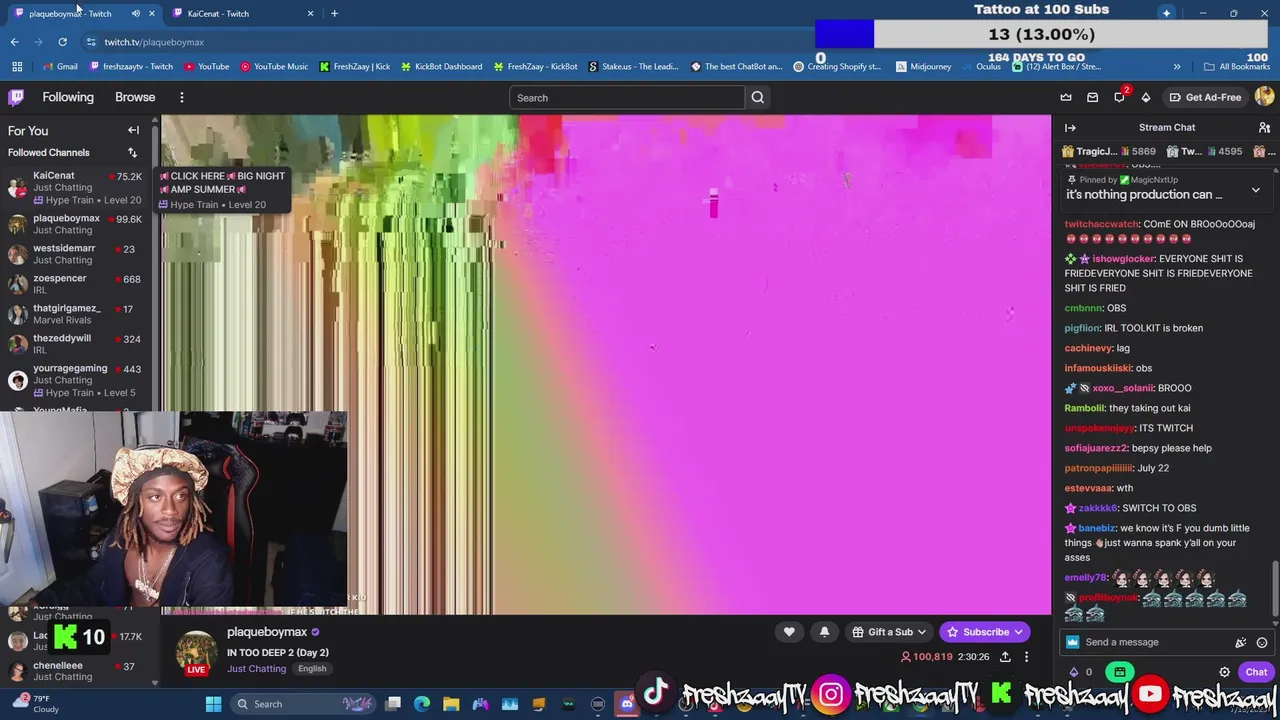Open the Prime Loot crown icon

(1066, 97)
